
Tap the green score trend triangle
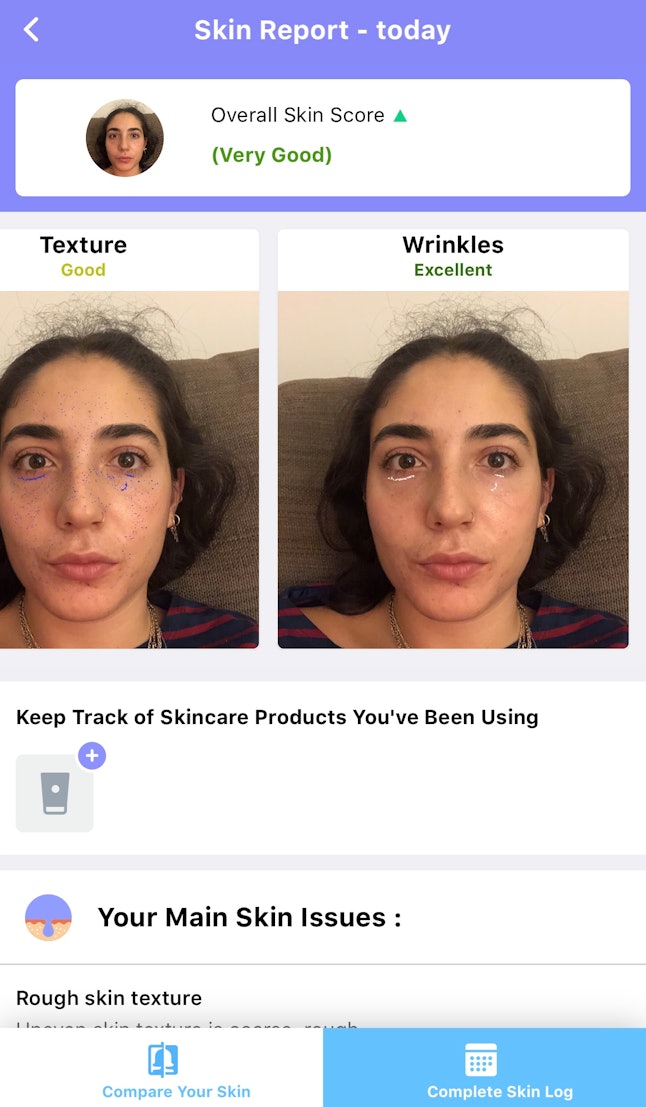coord(400,115)
